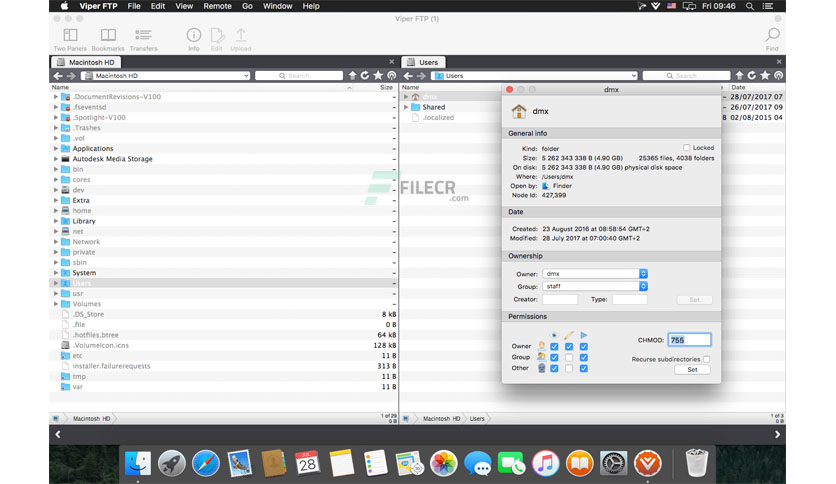
Task: Click previous screenshot arrow at bottom left
Action: point(58,434)
